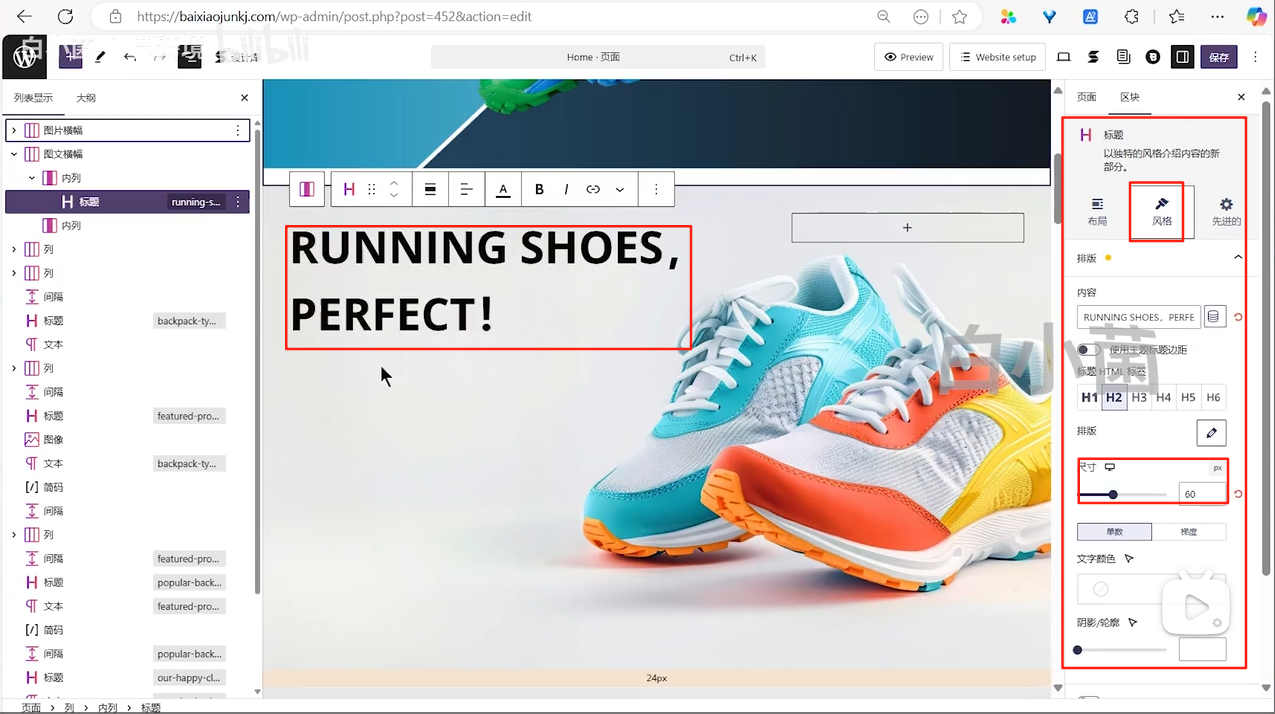Open the Spectra S icon in the top bar
Image resolution: width=1275 pixels, height=714 pixels.
click(1093, 57)
